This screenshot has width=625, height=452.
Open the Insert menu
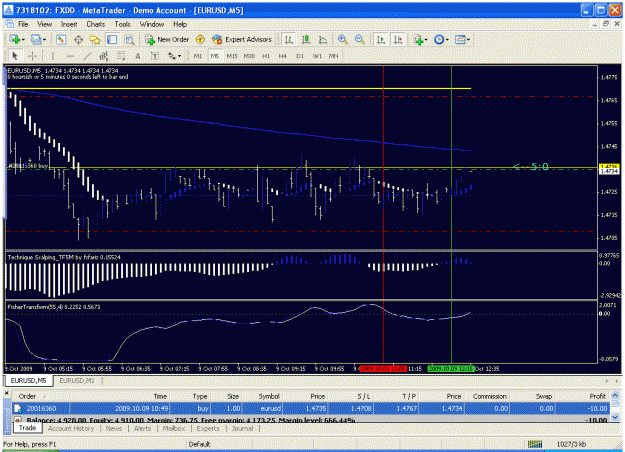69,24
